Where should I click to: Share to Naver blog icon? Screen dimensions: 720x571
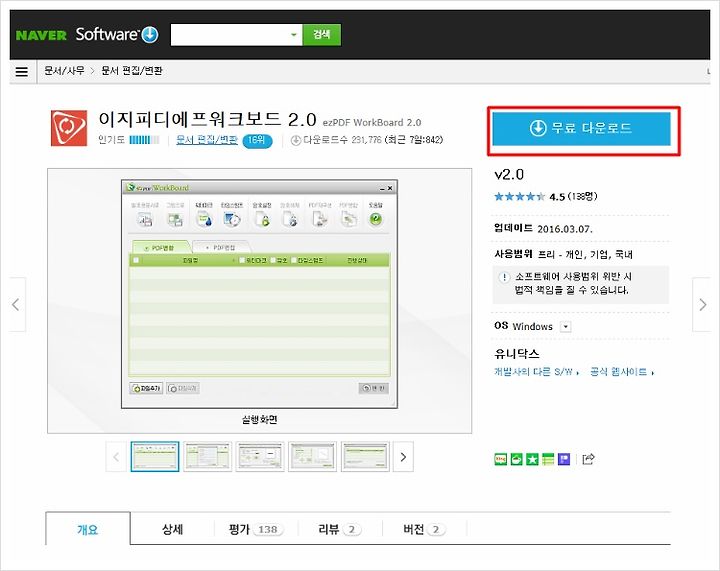(x=501, y=459)
